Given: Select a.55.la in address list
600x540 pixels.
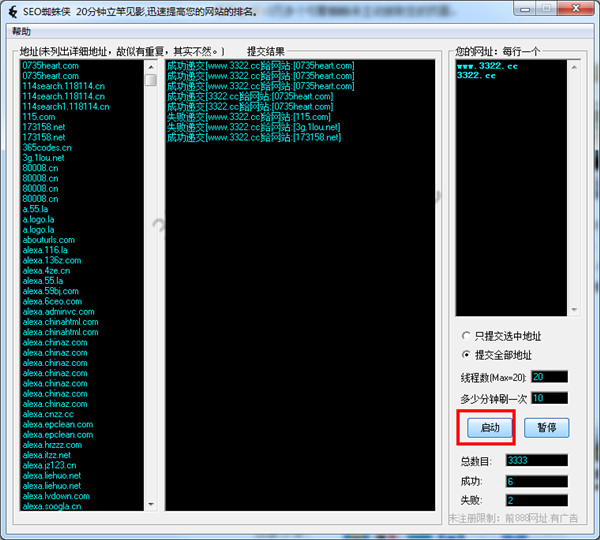Looking at the screenshot, I should tap(35, 209).
